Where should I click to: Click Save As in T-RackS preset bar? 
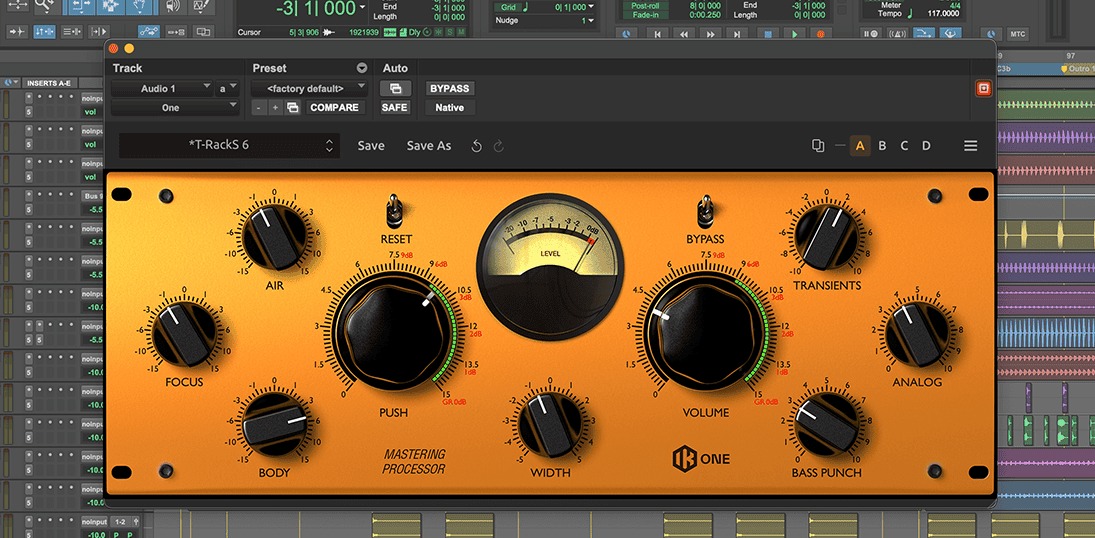point(429,145)
